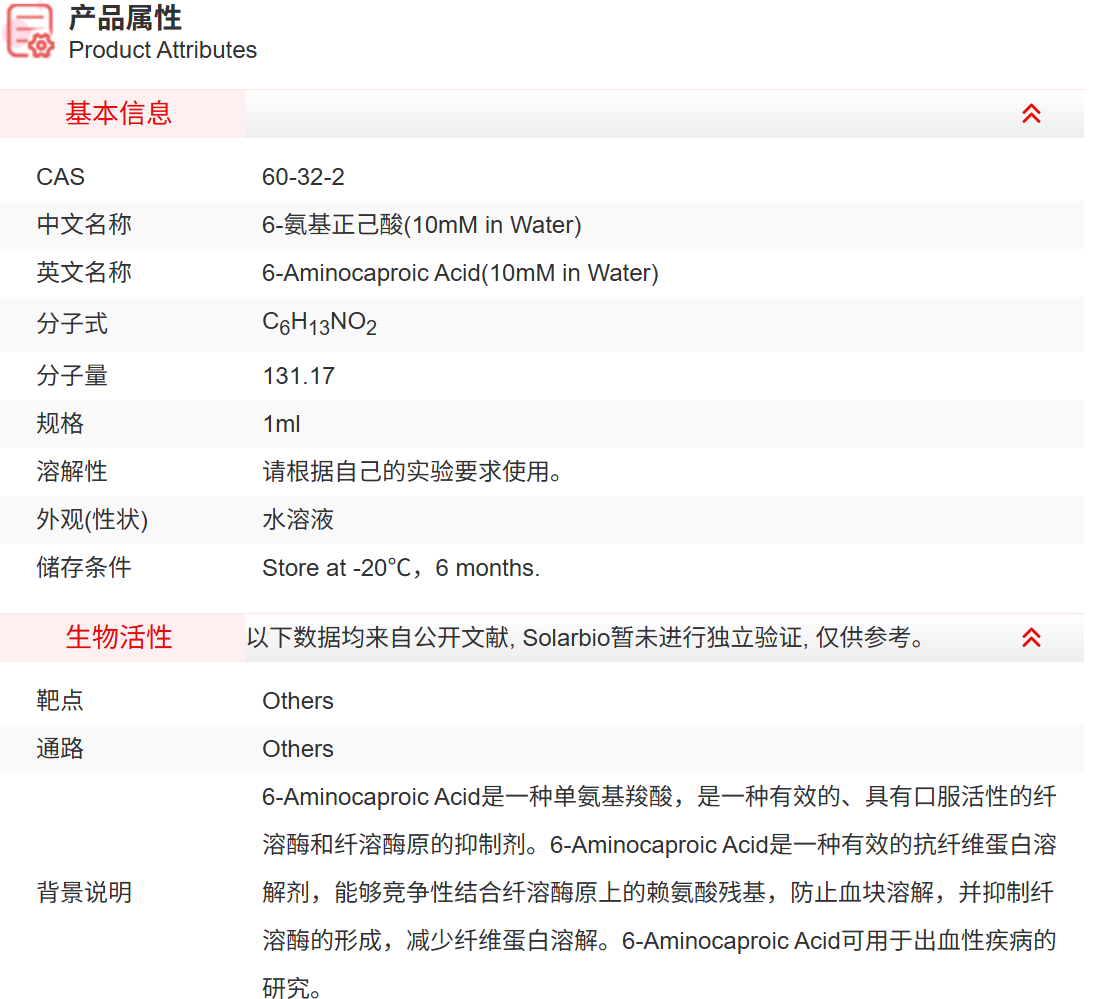1102x999 pixels.
Task: Click the 通路 value Others
Action: coord(297,749)
